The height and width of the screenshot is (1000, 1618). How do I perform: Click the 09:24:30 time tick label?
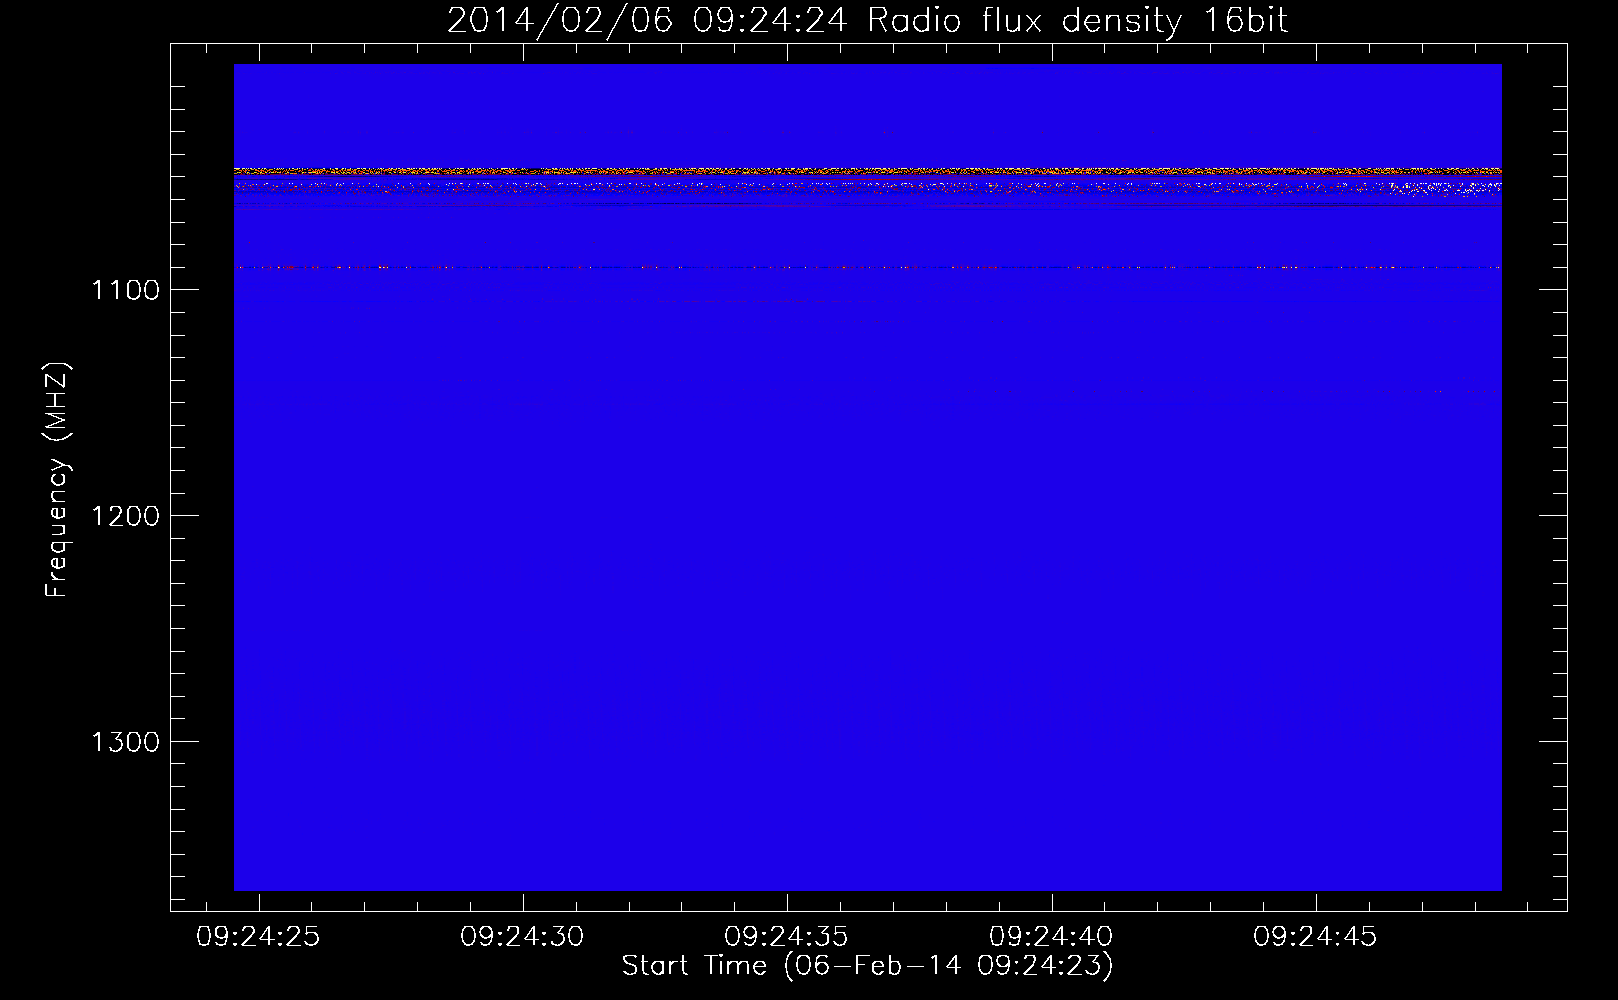(522, 937)
